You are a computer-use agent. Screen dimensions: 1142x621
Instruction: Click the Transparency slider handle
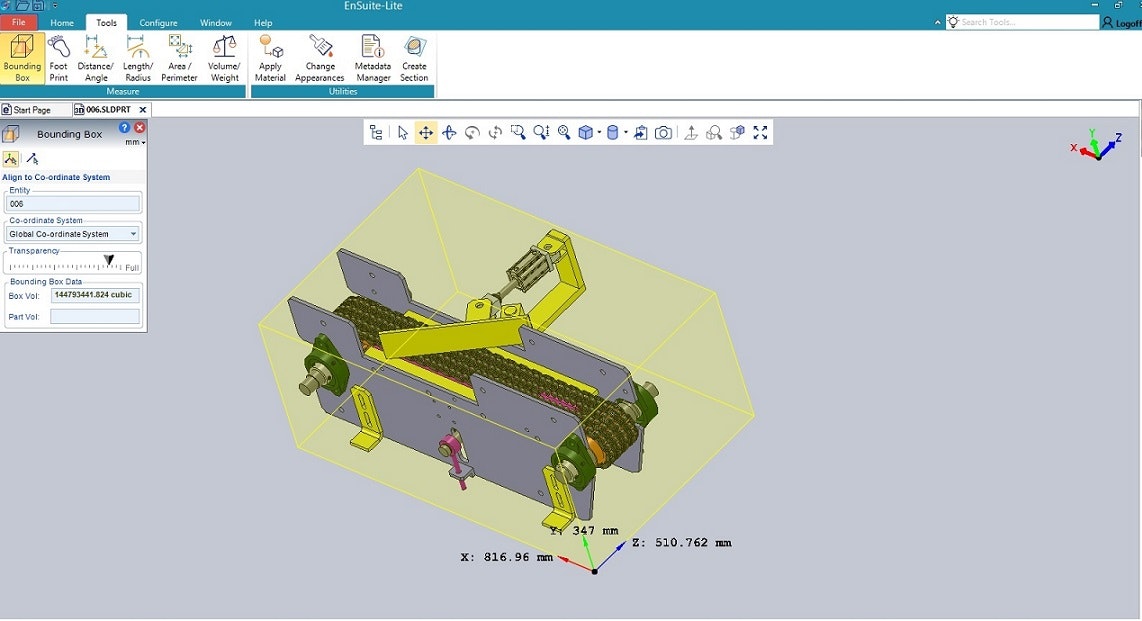tap(109, 260)
